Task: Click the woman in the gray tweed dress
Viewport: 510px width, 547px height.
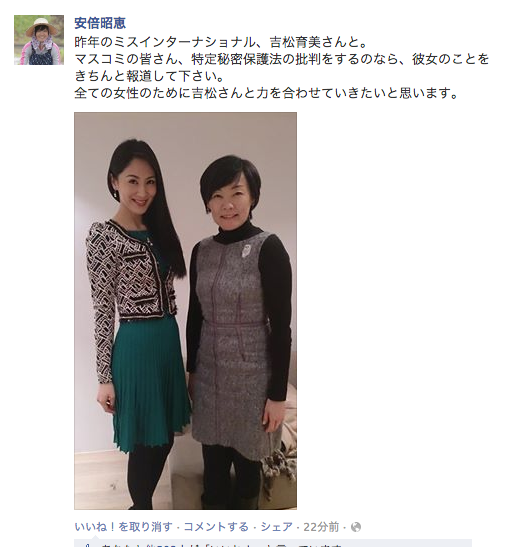Action: [x=239, y=331]
